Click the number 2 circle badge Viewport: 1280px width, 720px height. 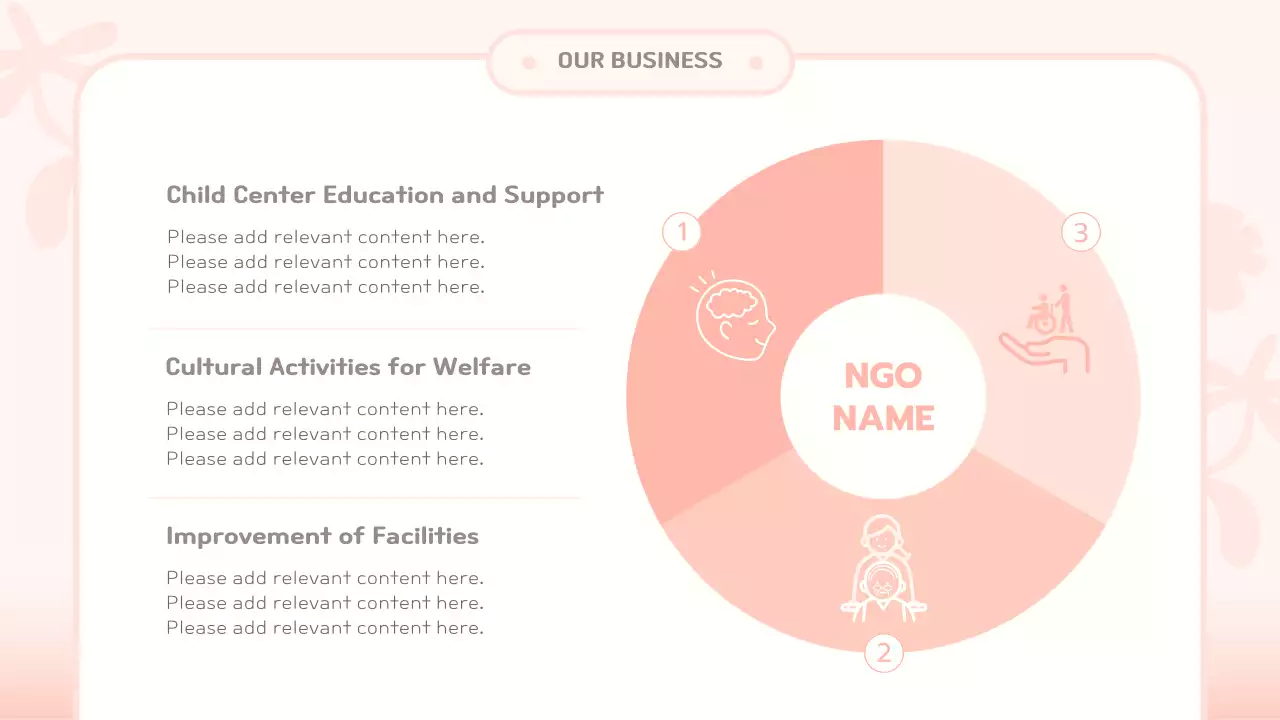(884, 653)
